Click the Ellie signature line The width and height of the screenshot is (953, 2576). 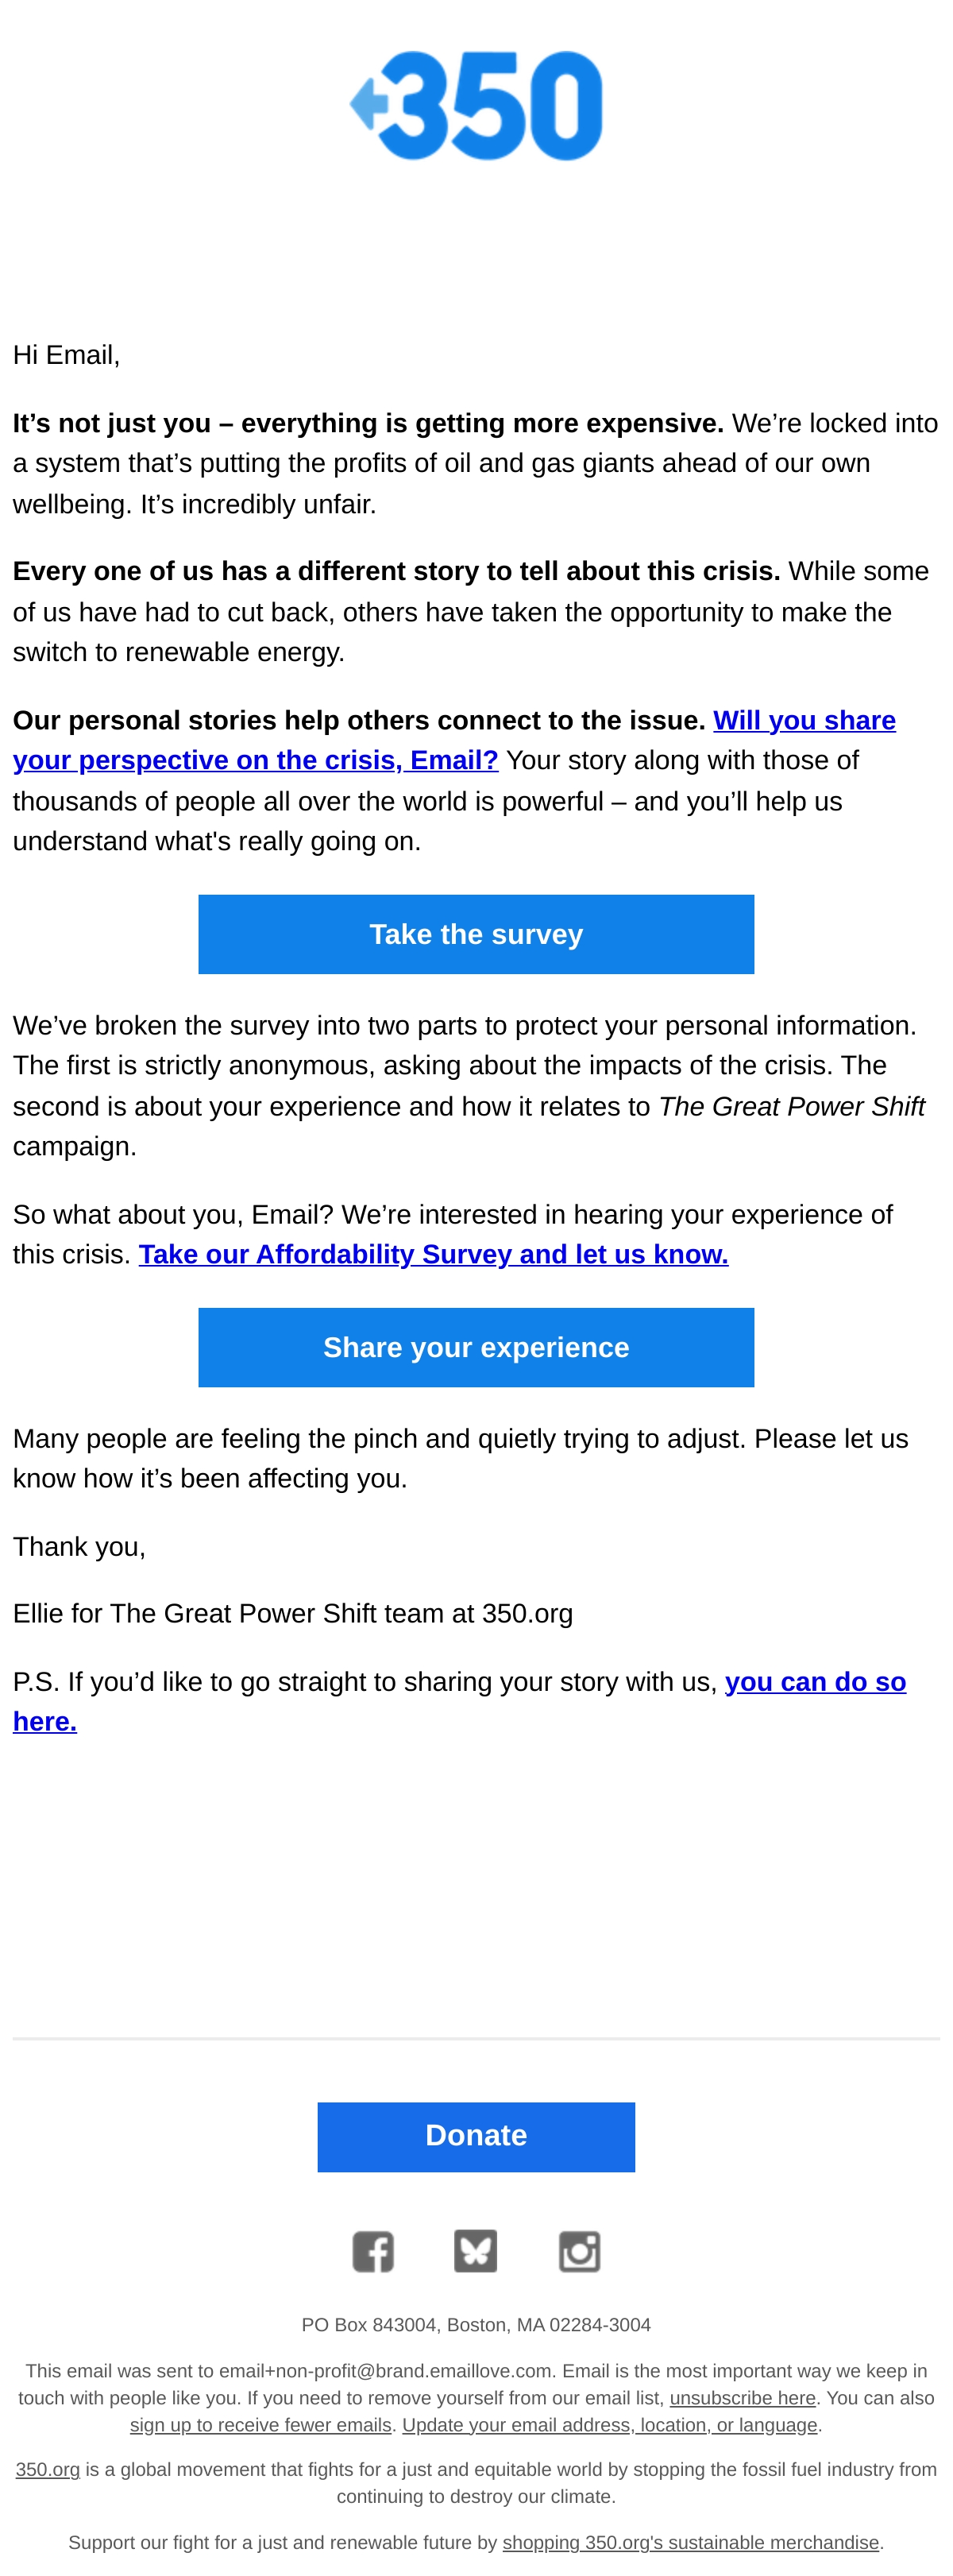[x=293, y=1614]
